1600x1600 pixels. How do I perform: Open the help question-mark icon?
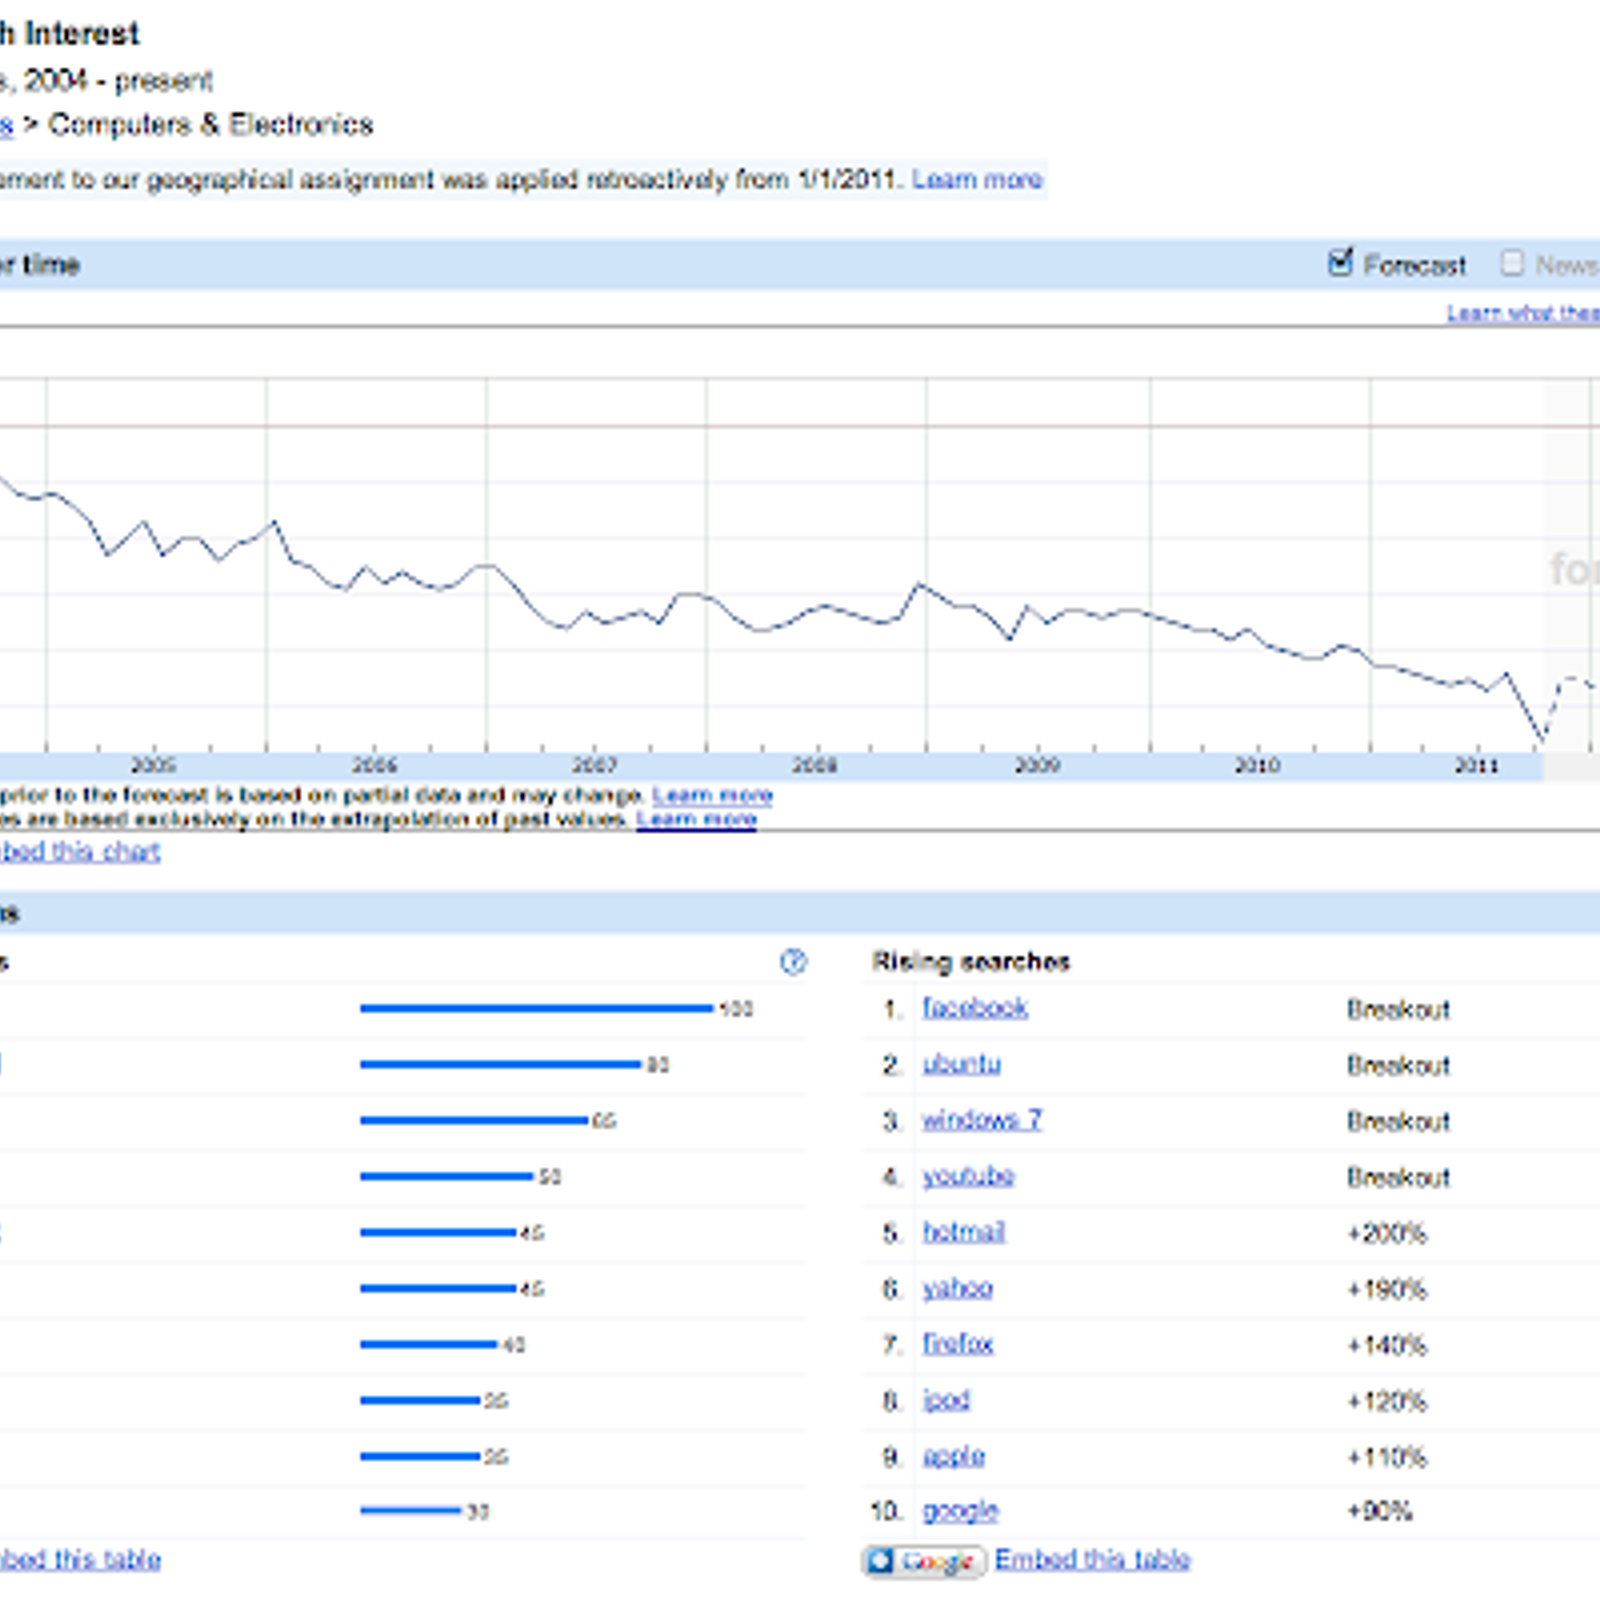793,962
